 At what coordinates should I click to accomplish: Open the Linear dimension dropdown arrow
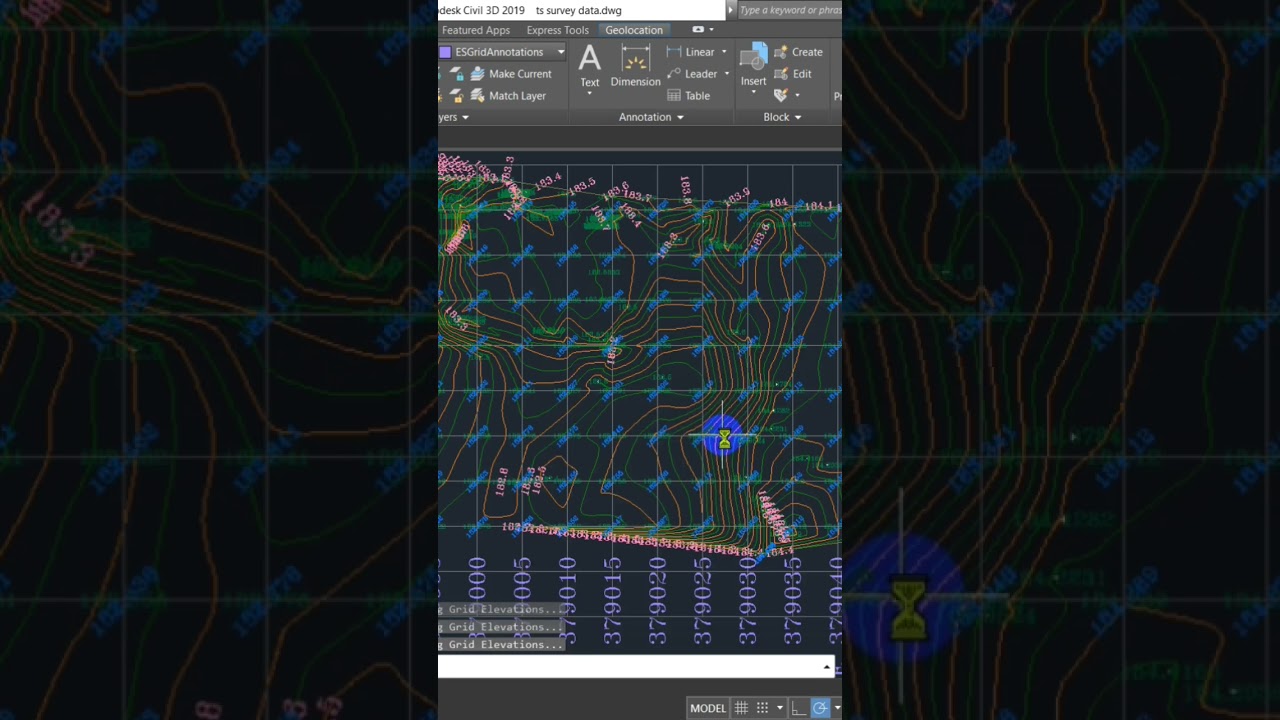tap(724, 52)
